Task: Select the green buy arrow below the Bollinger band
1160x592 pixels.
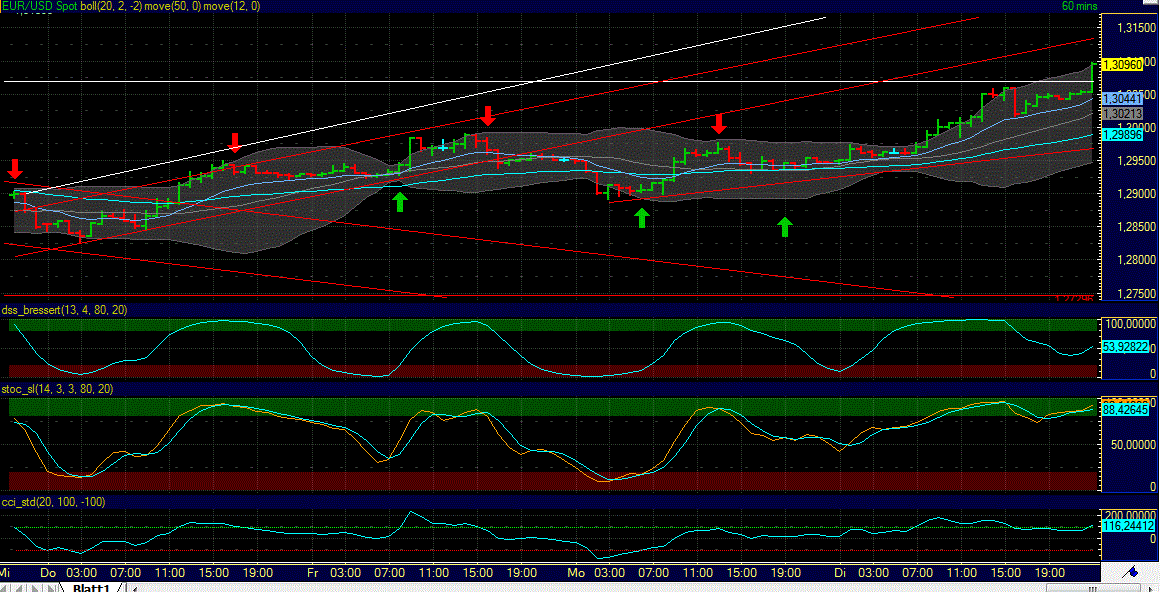Action: click(399, 201)
